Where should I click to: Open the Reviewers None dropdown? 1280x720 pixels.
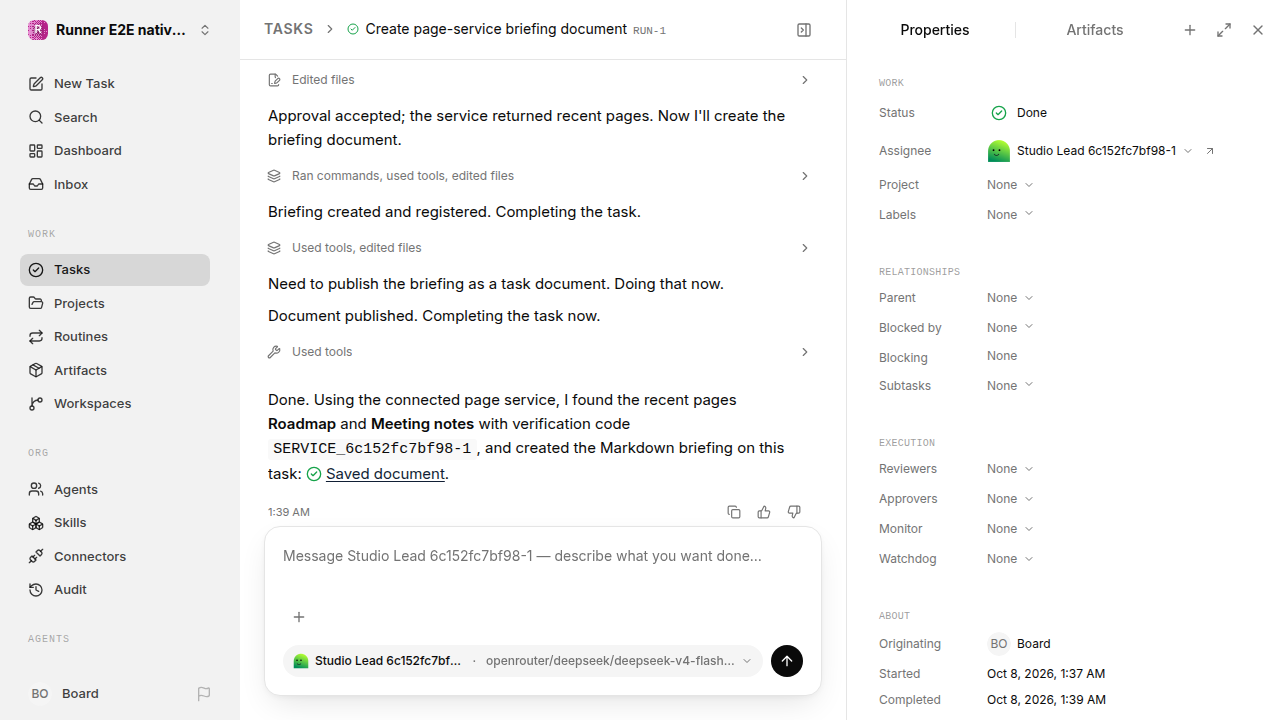[x=1010, y=469]
